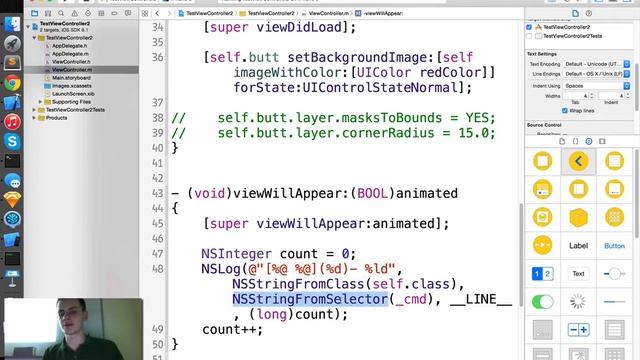The image size is (640, 360).
Task: Open the Debug navigator icon
Action: (101, 13)
